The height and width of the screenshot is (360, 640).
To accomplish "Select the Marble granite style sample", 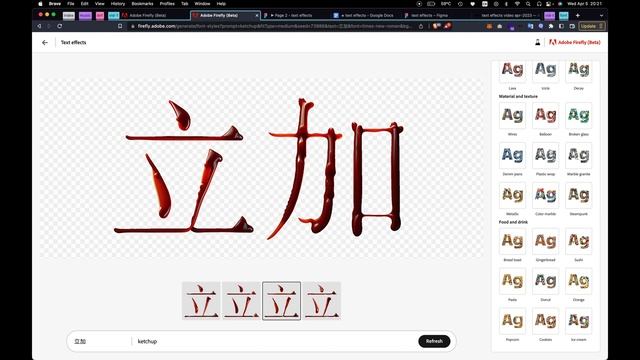I will tap(578, 156).
